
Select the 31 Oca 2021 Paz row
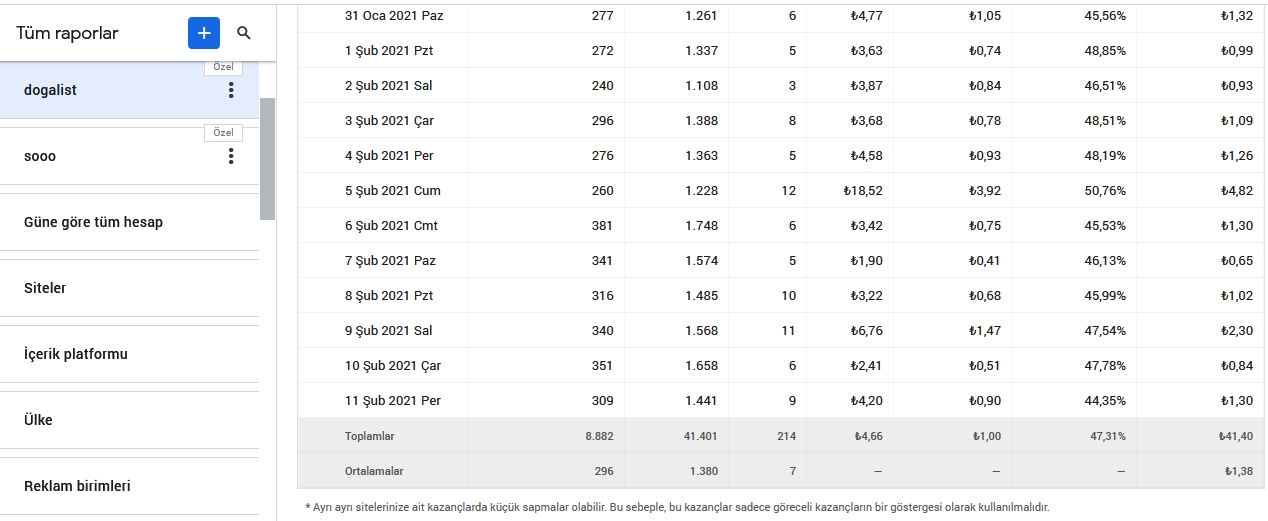tap(782, 16)
